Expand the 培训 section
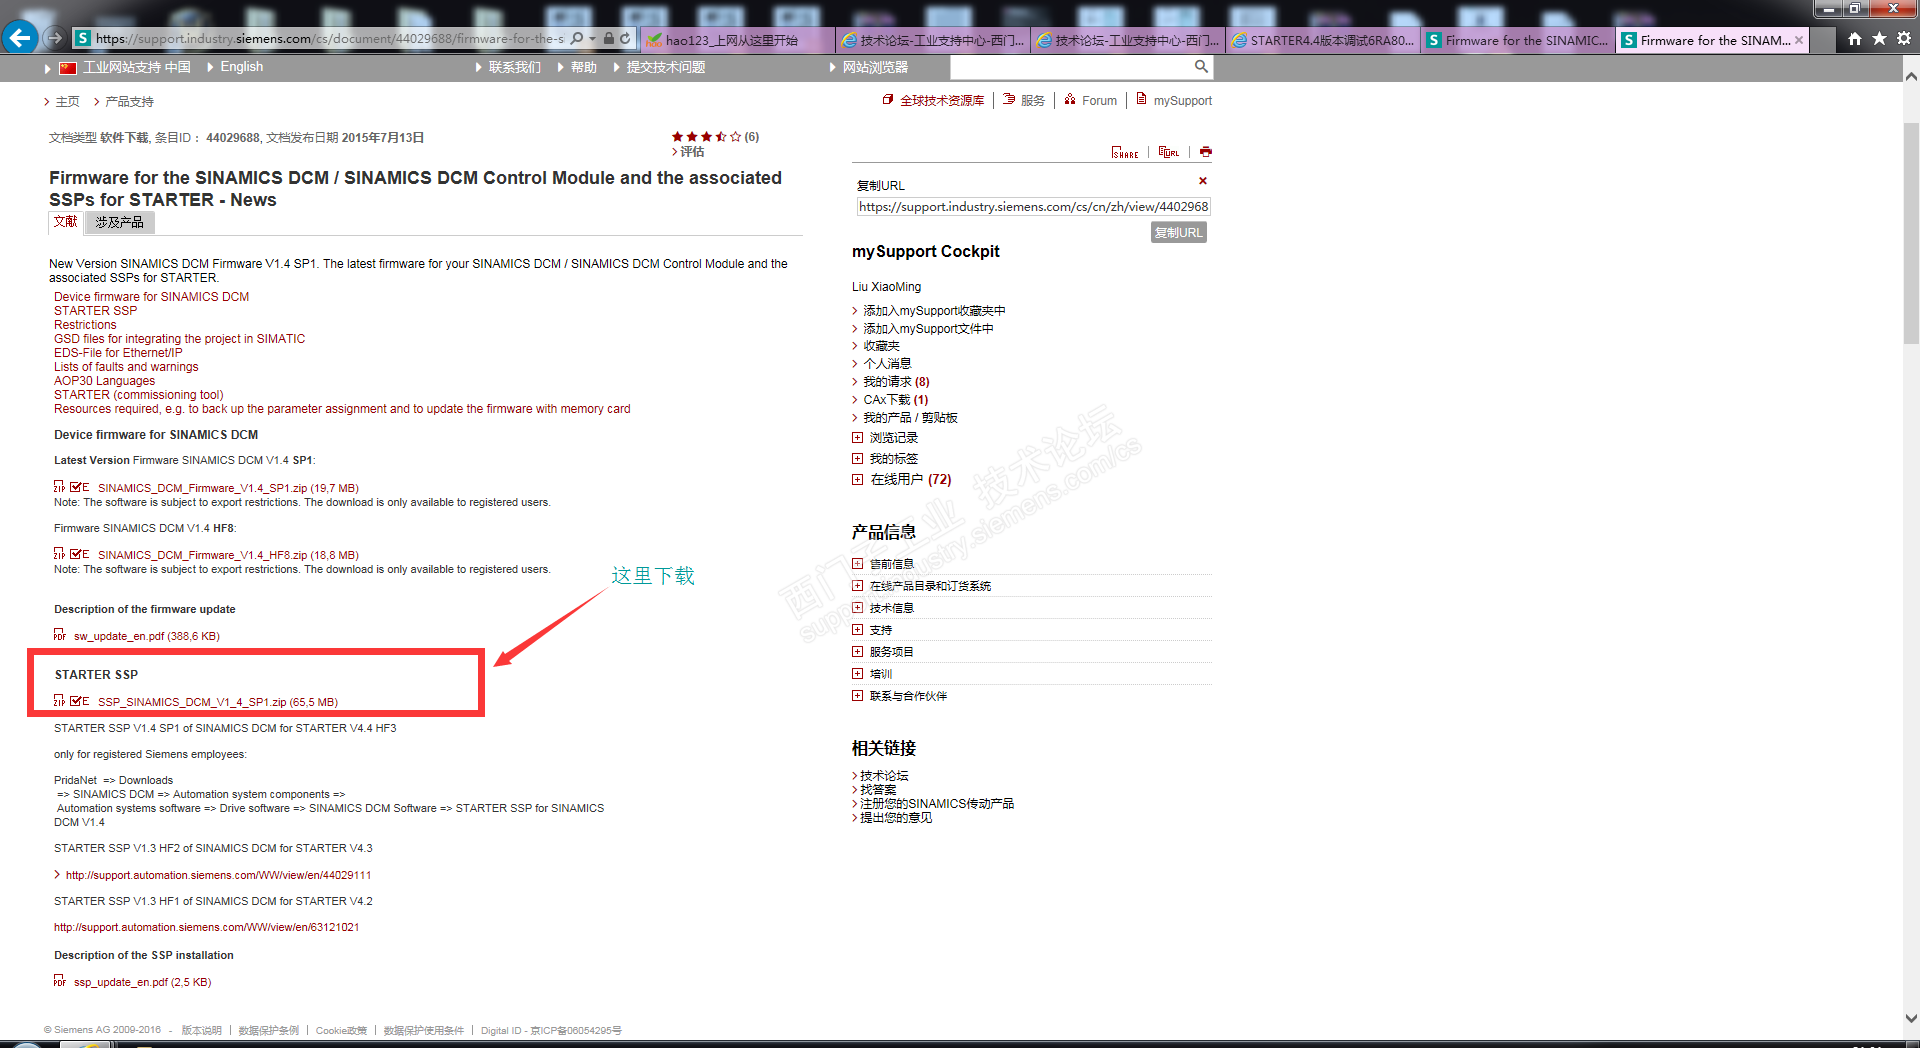The image size is (1920, 1048). pyautogui.click(x=857, y=673)
